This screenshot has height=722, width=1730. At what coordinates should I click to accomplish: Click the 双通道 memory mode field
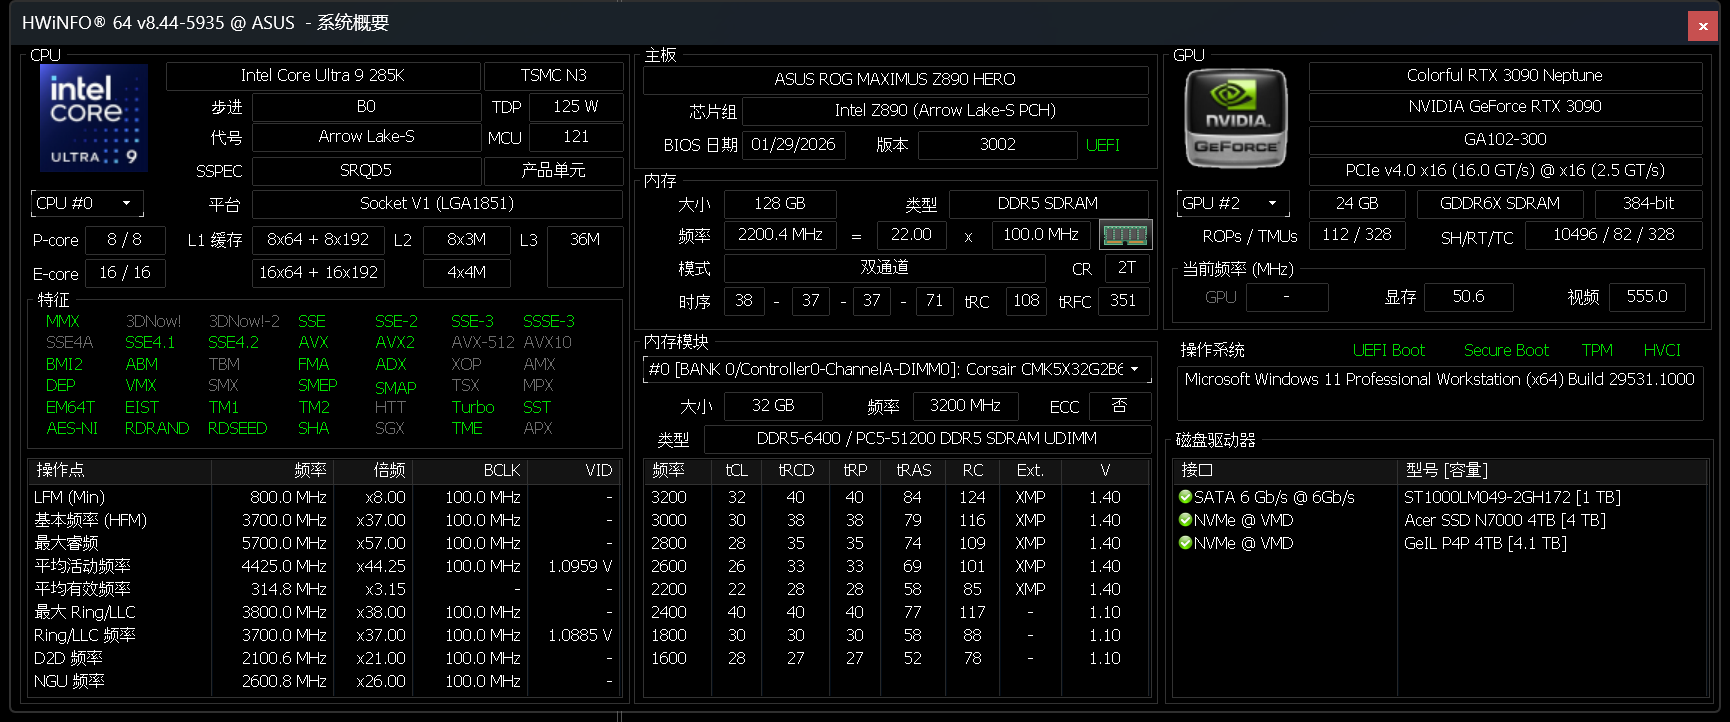click(x=884, y=268)
